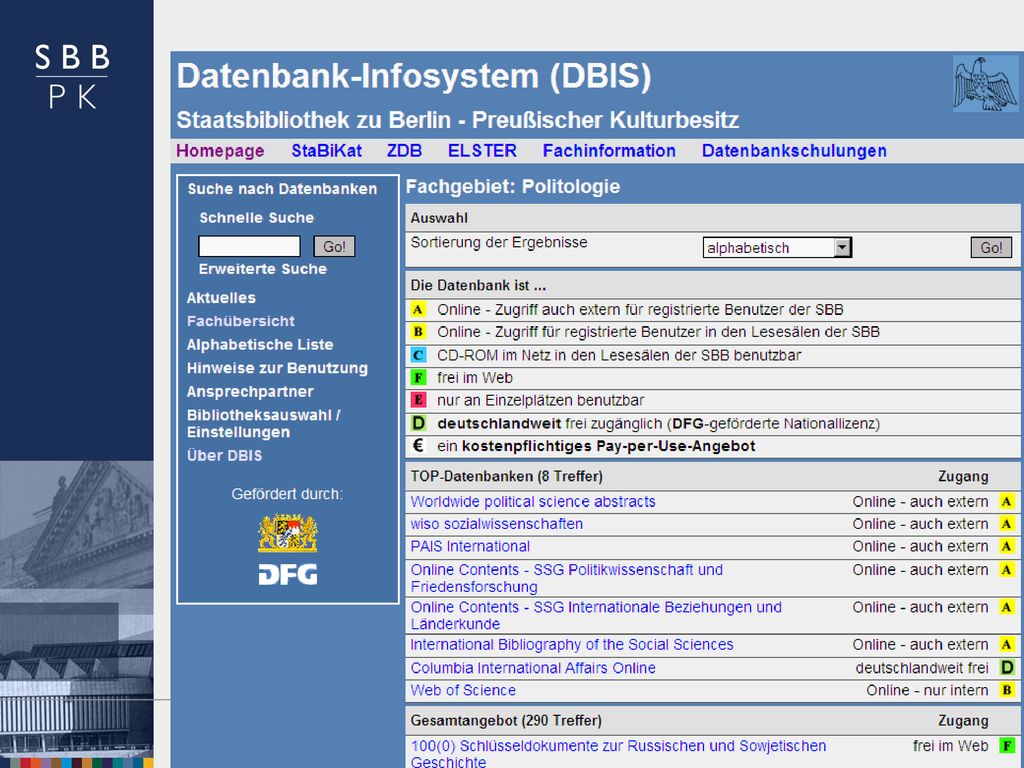The height and width of the screenshot is (768, 1024).
Task: Click the F icon beside 100(0) Schlüsseldokumente
Action: pos(1007,746)
